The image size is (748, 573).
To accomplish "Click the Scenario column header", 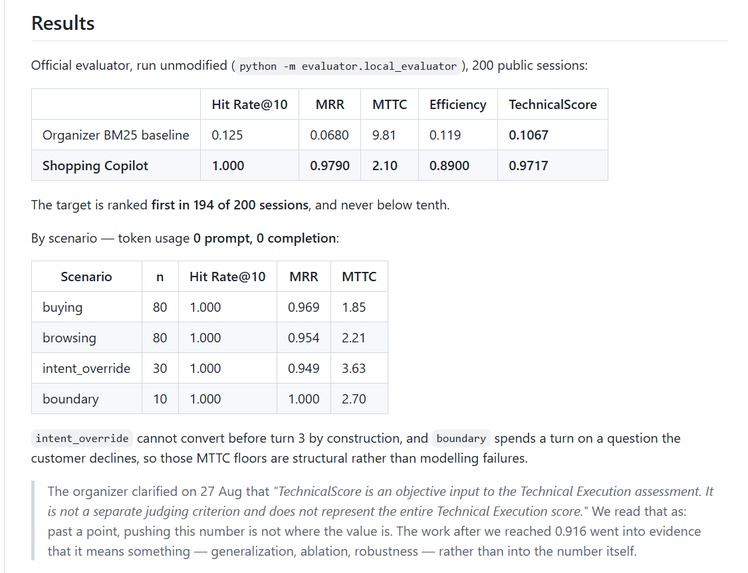I will 86,277.
